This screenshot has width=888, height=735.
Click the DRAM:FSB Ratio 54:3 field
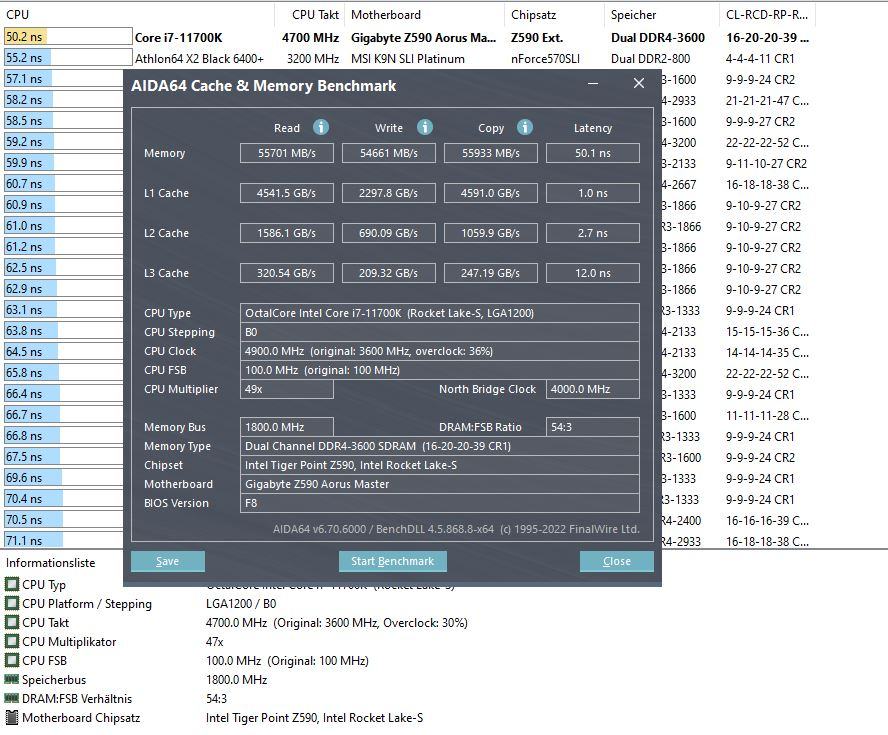(593, 427)
